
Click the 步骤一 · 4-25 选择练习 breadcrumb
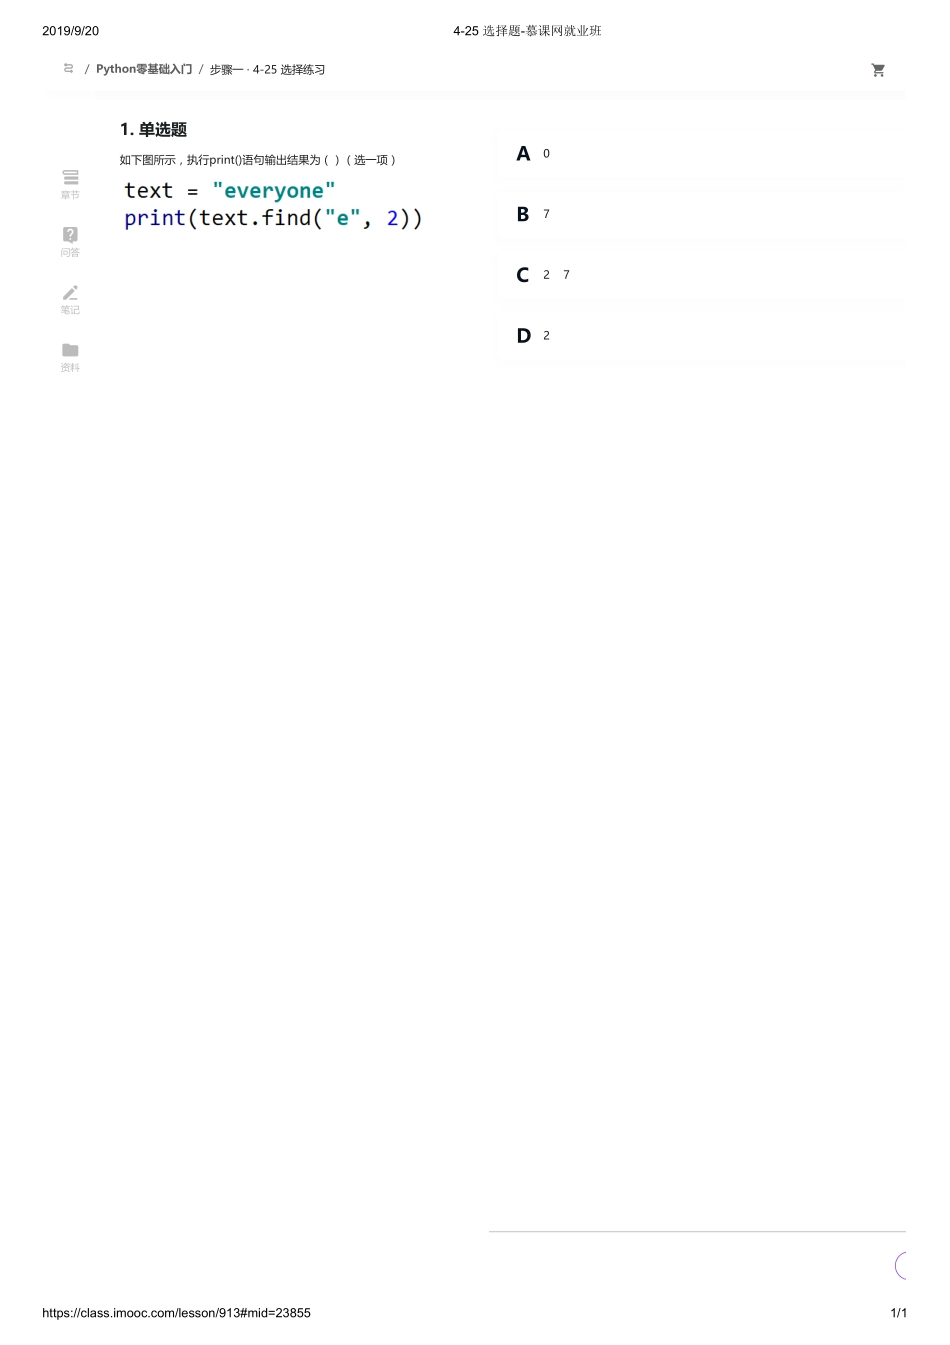click(267, 70)
